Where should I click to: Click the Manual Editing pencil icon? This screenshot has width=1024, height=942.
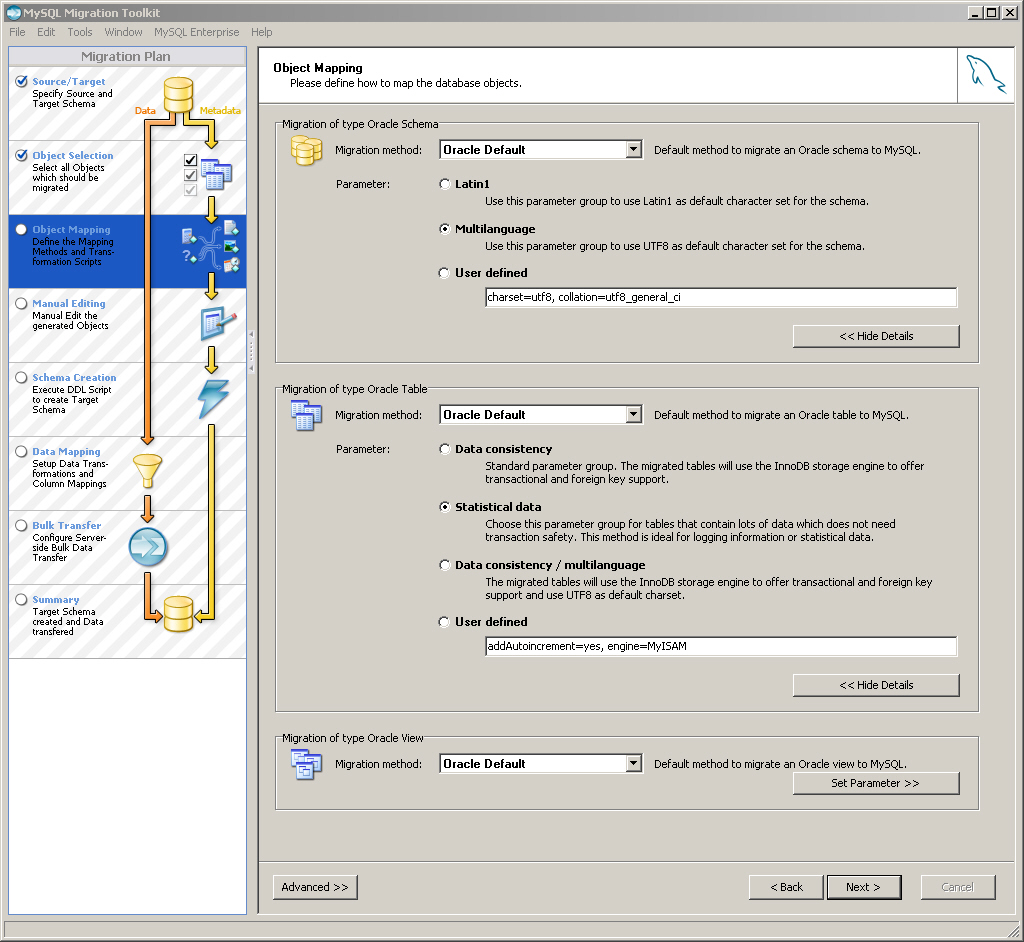[x=217, y=323]
